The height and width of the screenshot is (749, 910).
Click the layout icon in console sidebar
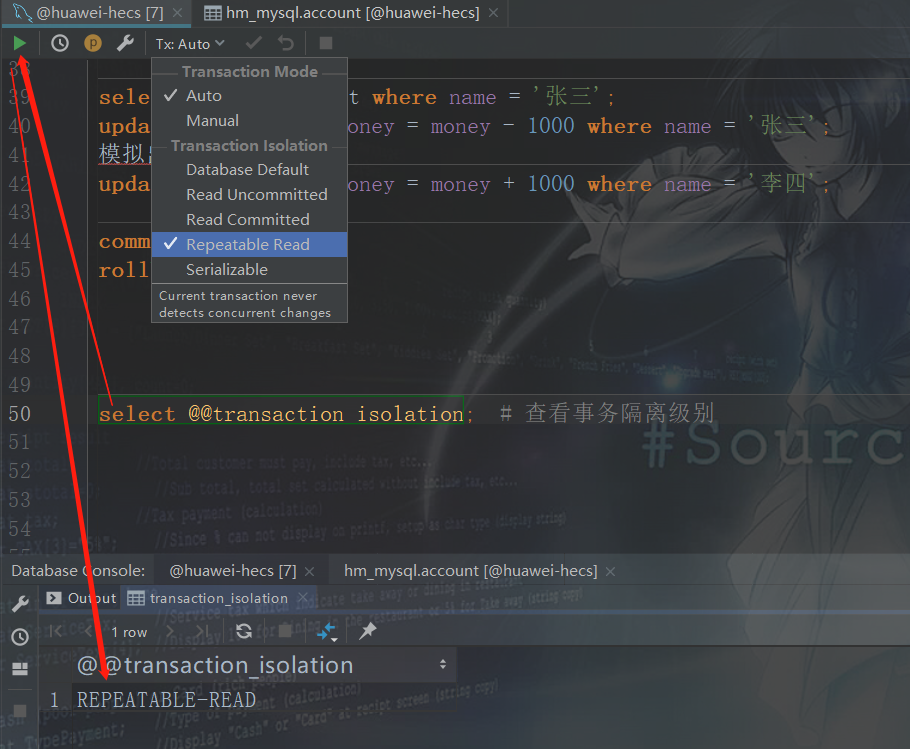pyautogui.click(x=20, y=670)
